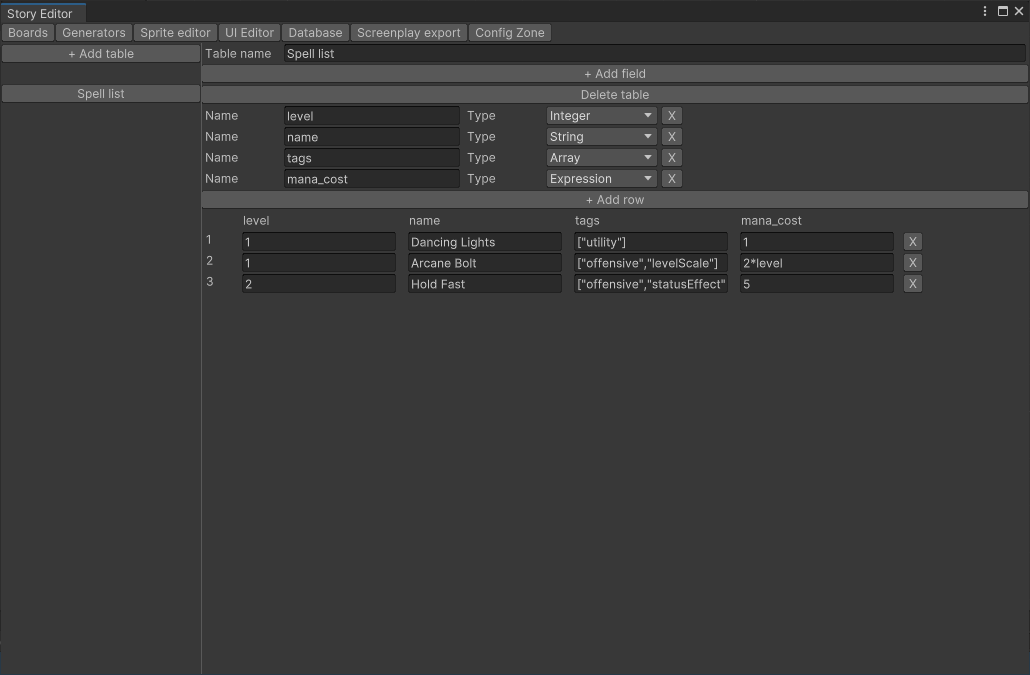Select Spell list in the sidebar
The height and width of the screenshot is (675, 1030).
tap(101, 94)
